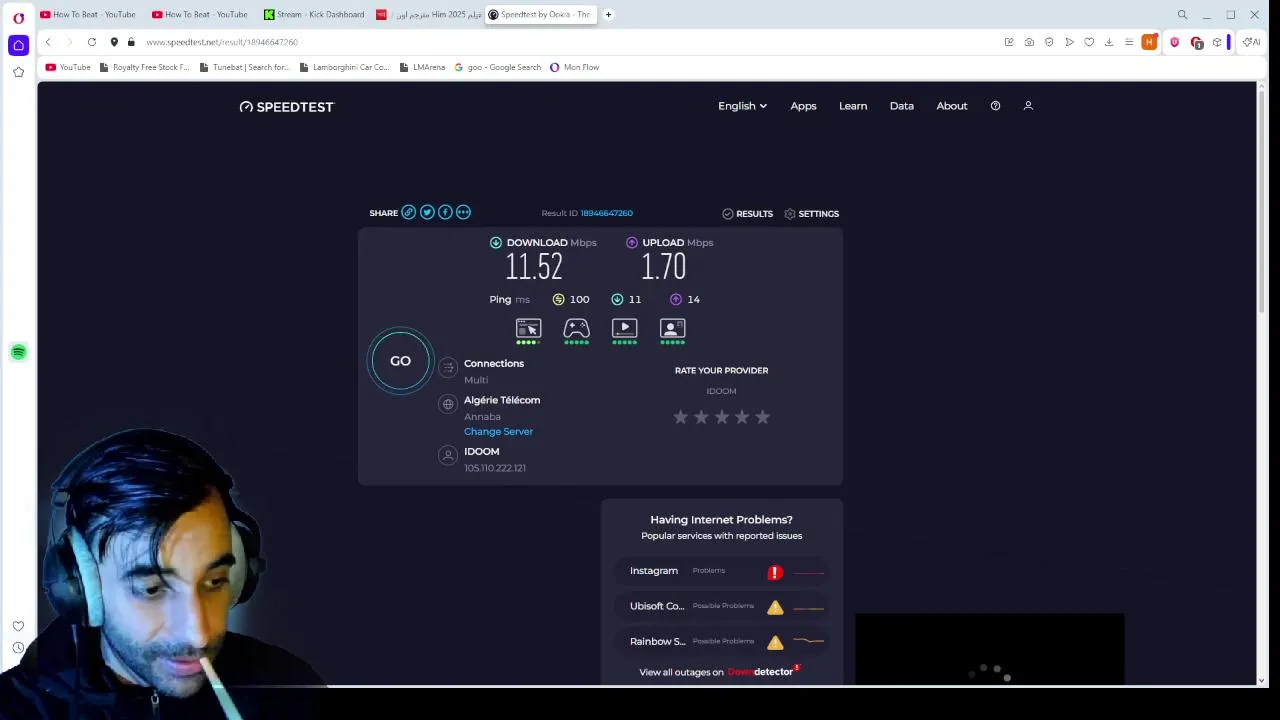Open Mon Flow bookmark
The width and height of the screenshot is (1280, 720).
click(x=575, y=67)
